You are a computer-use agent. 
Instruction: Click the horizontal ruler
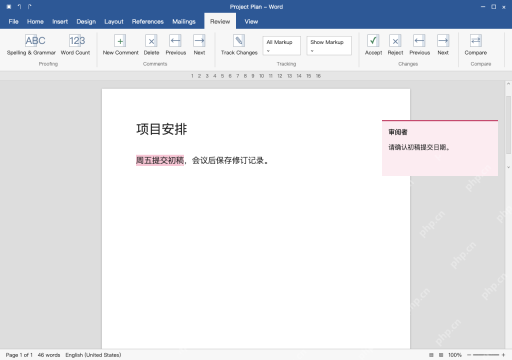[256, 76]
